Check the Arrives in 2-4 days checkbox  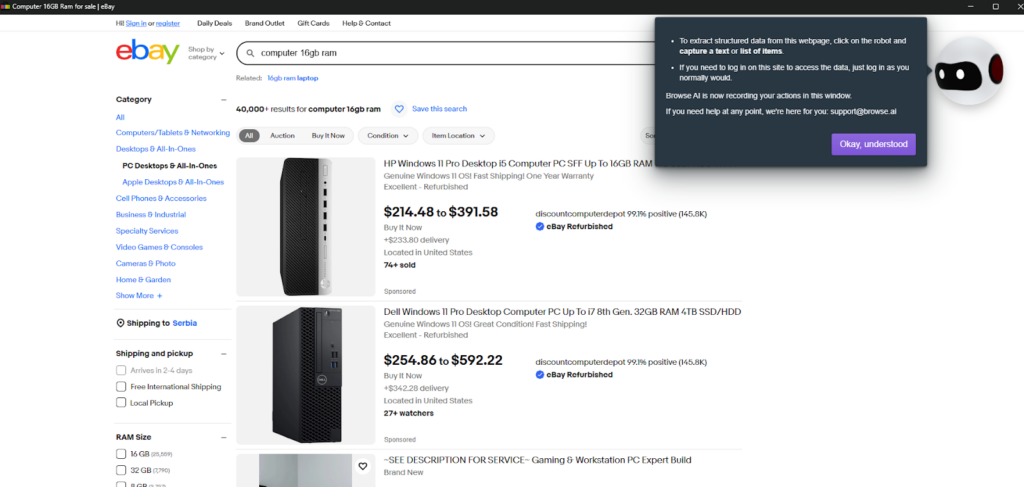point(121,370)
